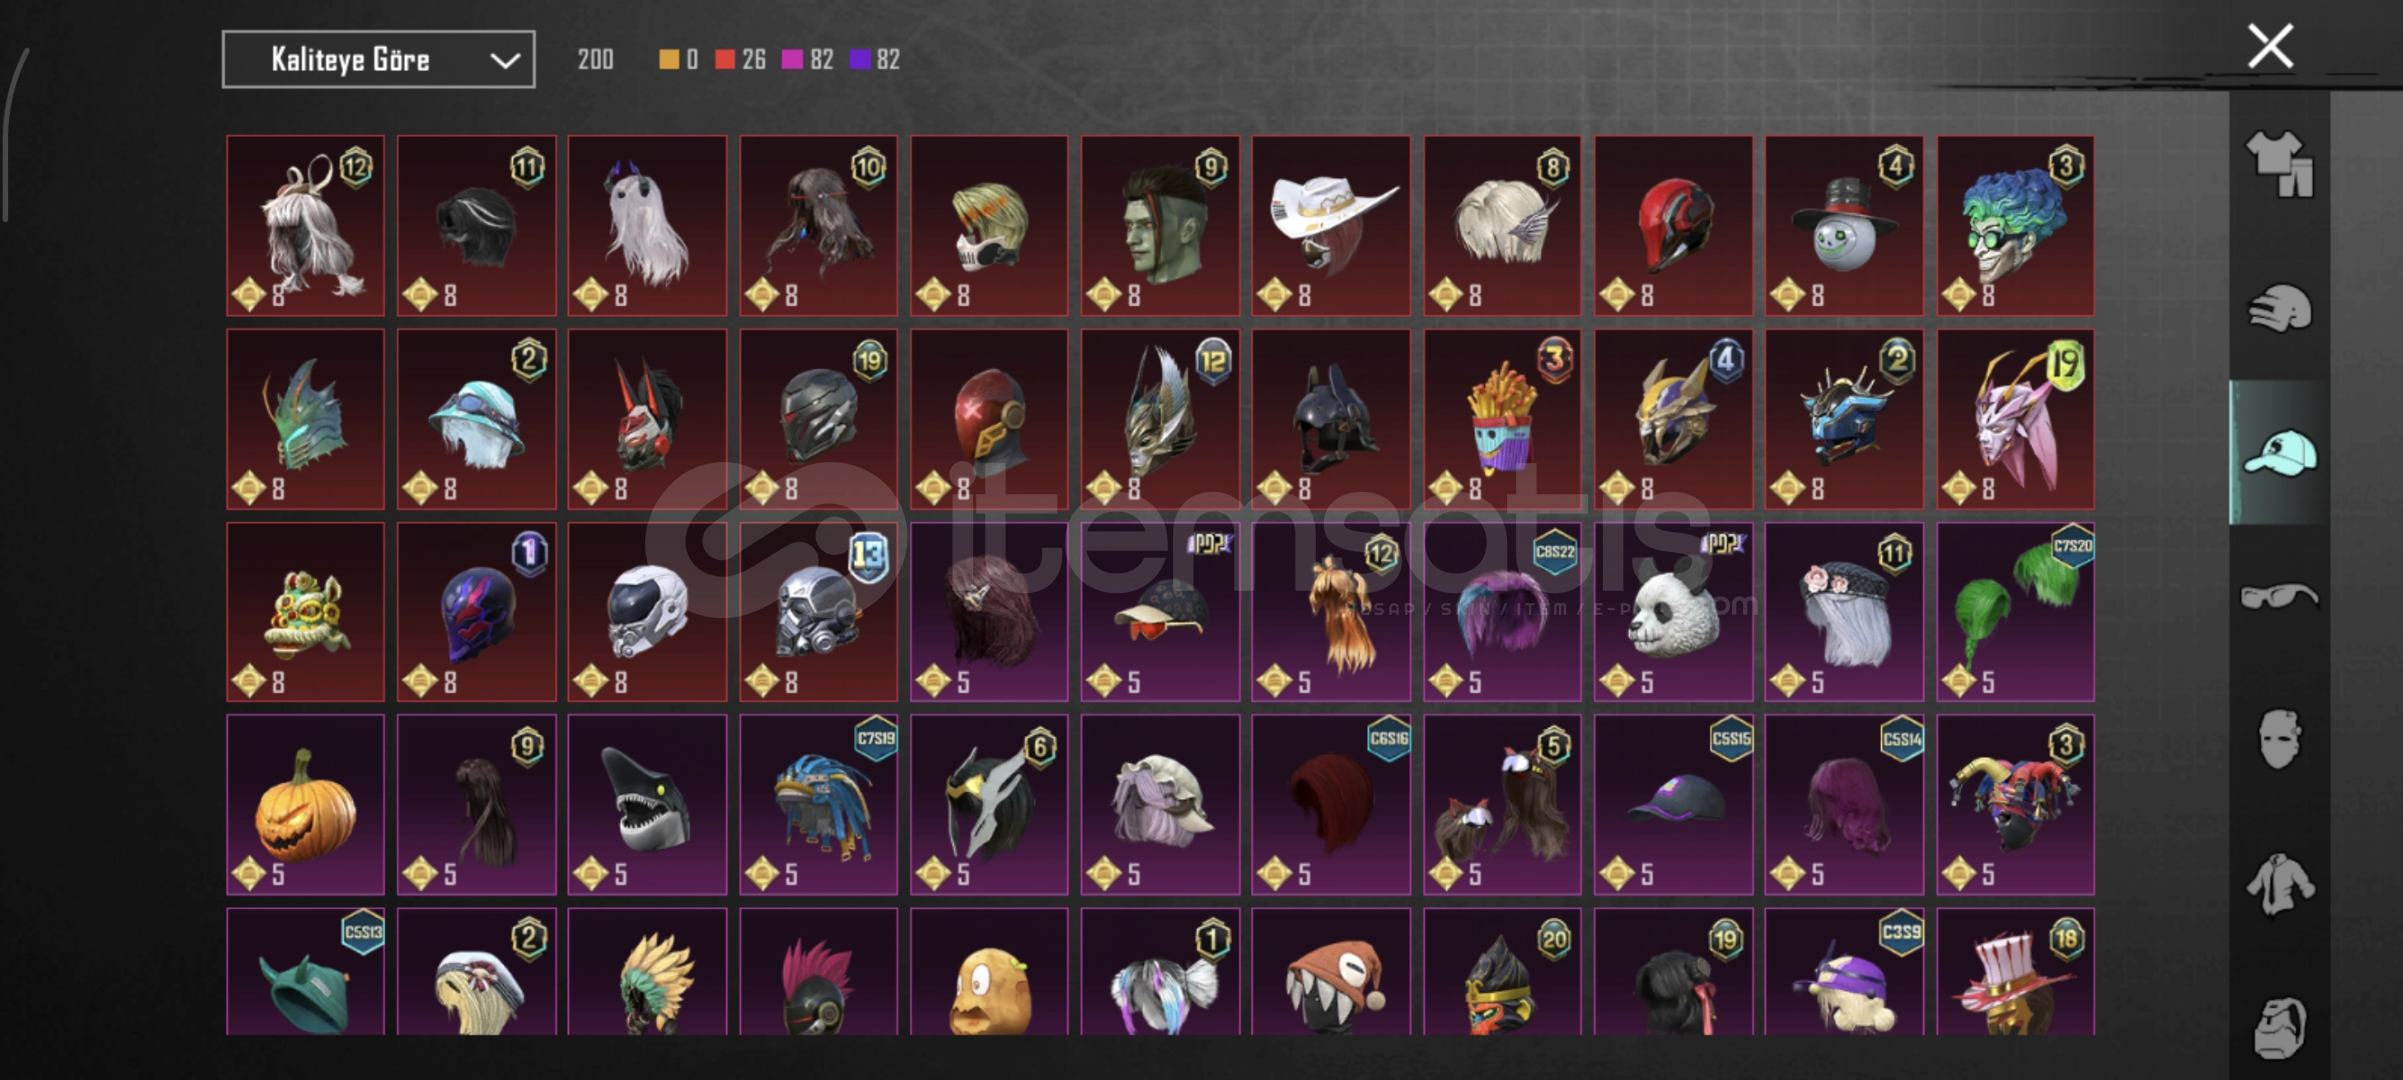Viewport: 2403px width, 1080px height.
Task: Open the glasses category icon
Action: pos(2279,597)
